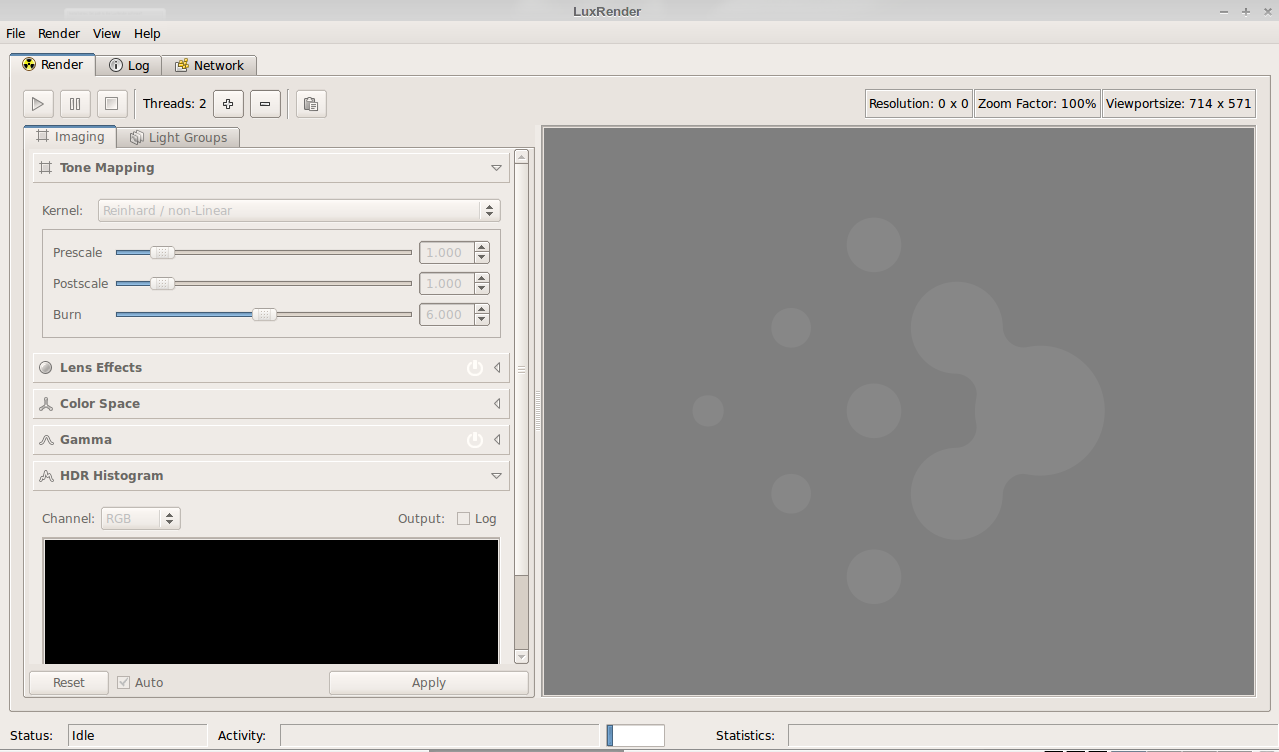This screenshot has height=752, width=1279.
Task: Click the Prescale slider handle
Action: pos(162,253)
